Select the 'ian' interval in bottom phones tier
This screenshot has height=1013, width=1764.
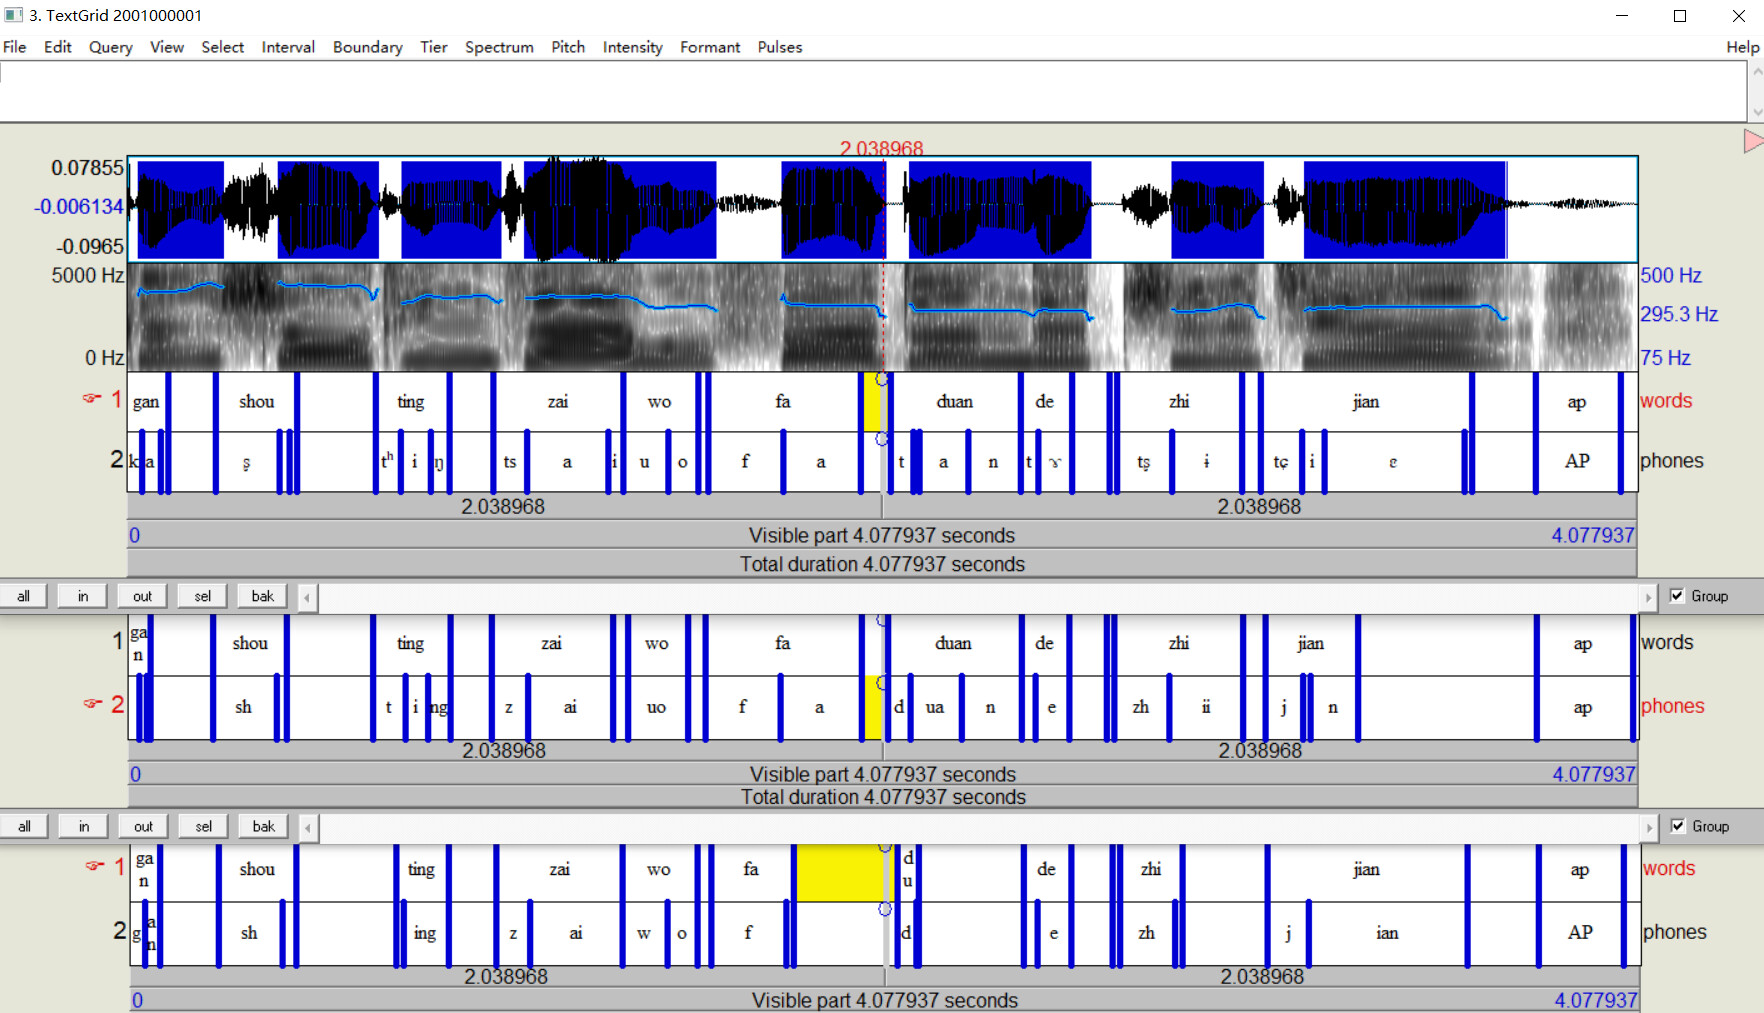click(x=1387, y=933)
